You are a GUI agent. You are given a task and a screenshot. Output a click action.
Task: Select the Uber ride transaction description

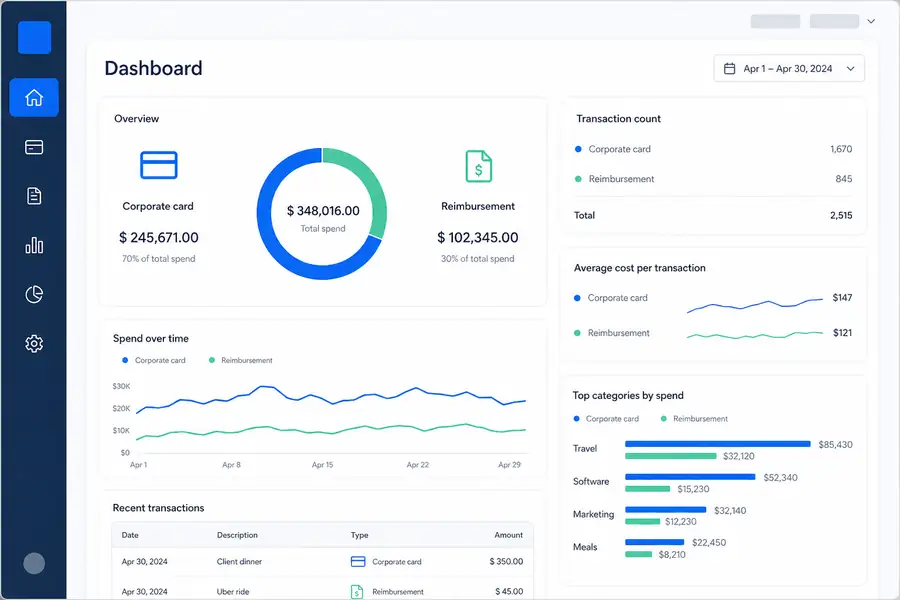(233, 591)
